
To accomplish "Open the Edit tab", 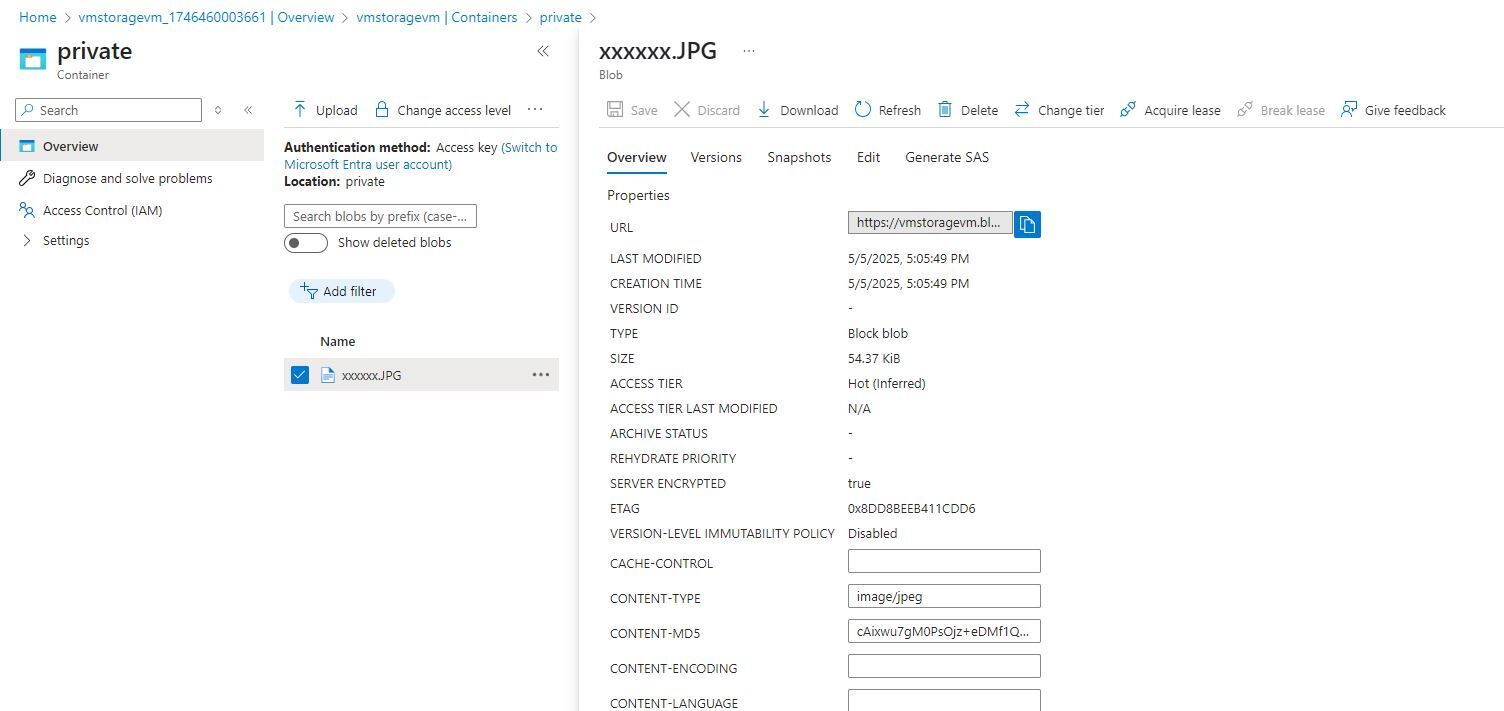I will (x=868, y=157).
